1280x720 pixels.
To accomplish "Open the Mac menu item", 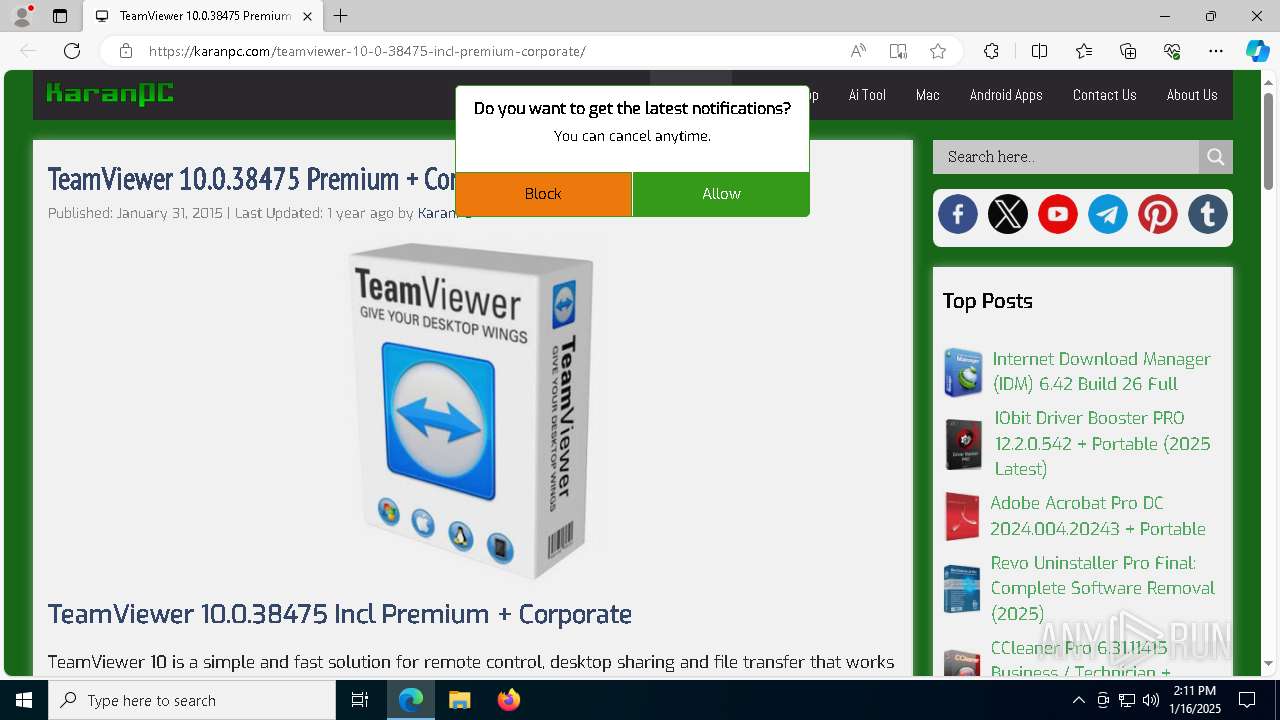I will (x=928, y=95).
